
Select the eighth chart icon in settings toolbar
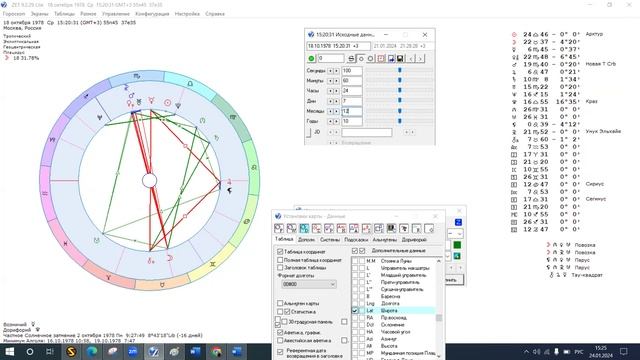pos(366,228)
